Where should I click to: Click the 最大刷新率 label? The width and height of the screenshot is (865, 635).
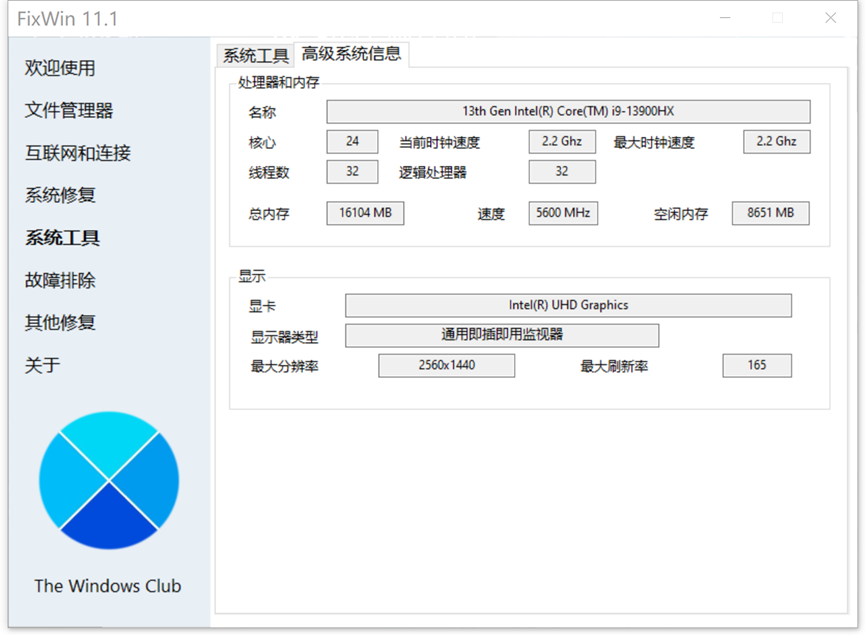pyautogui.click(x=613, y=366)
